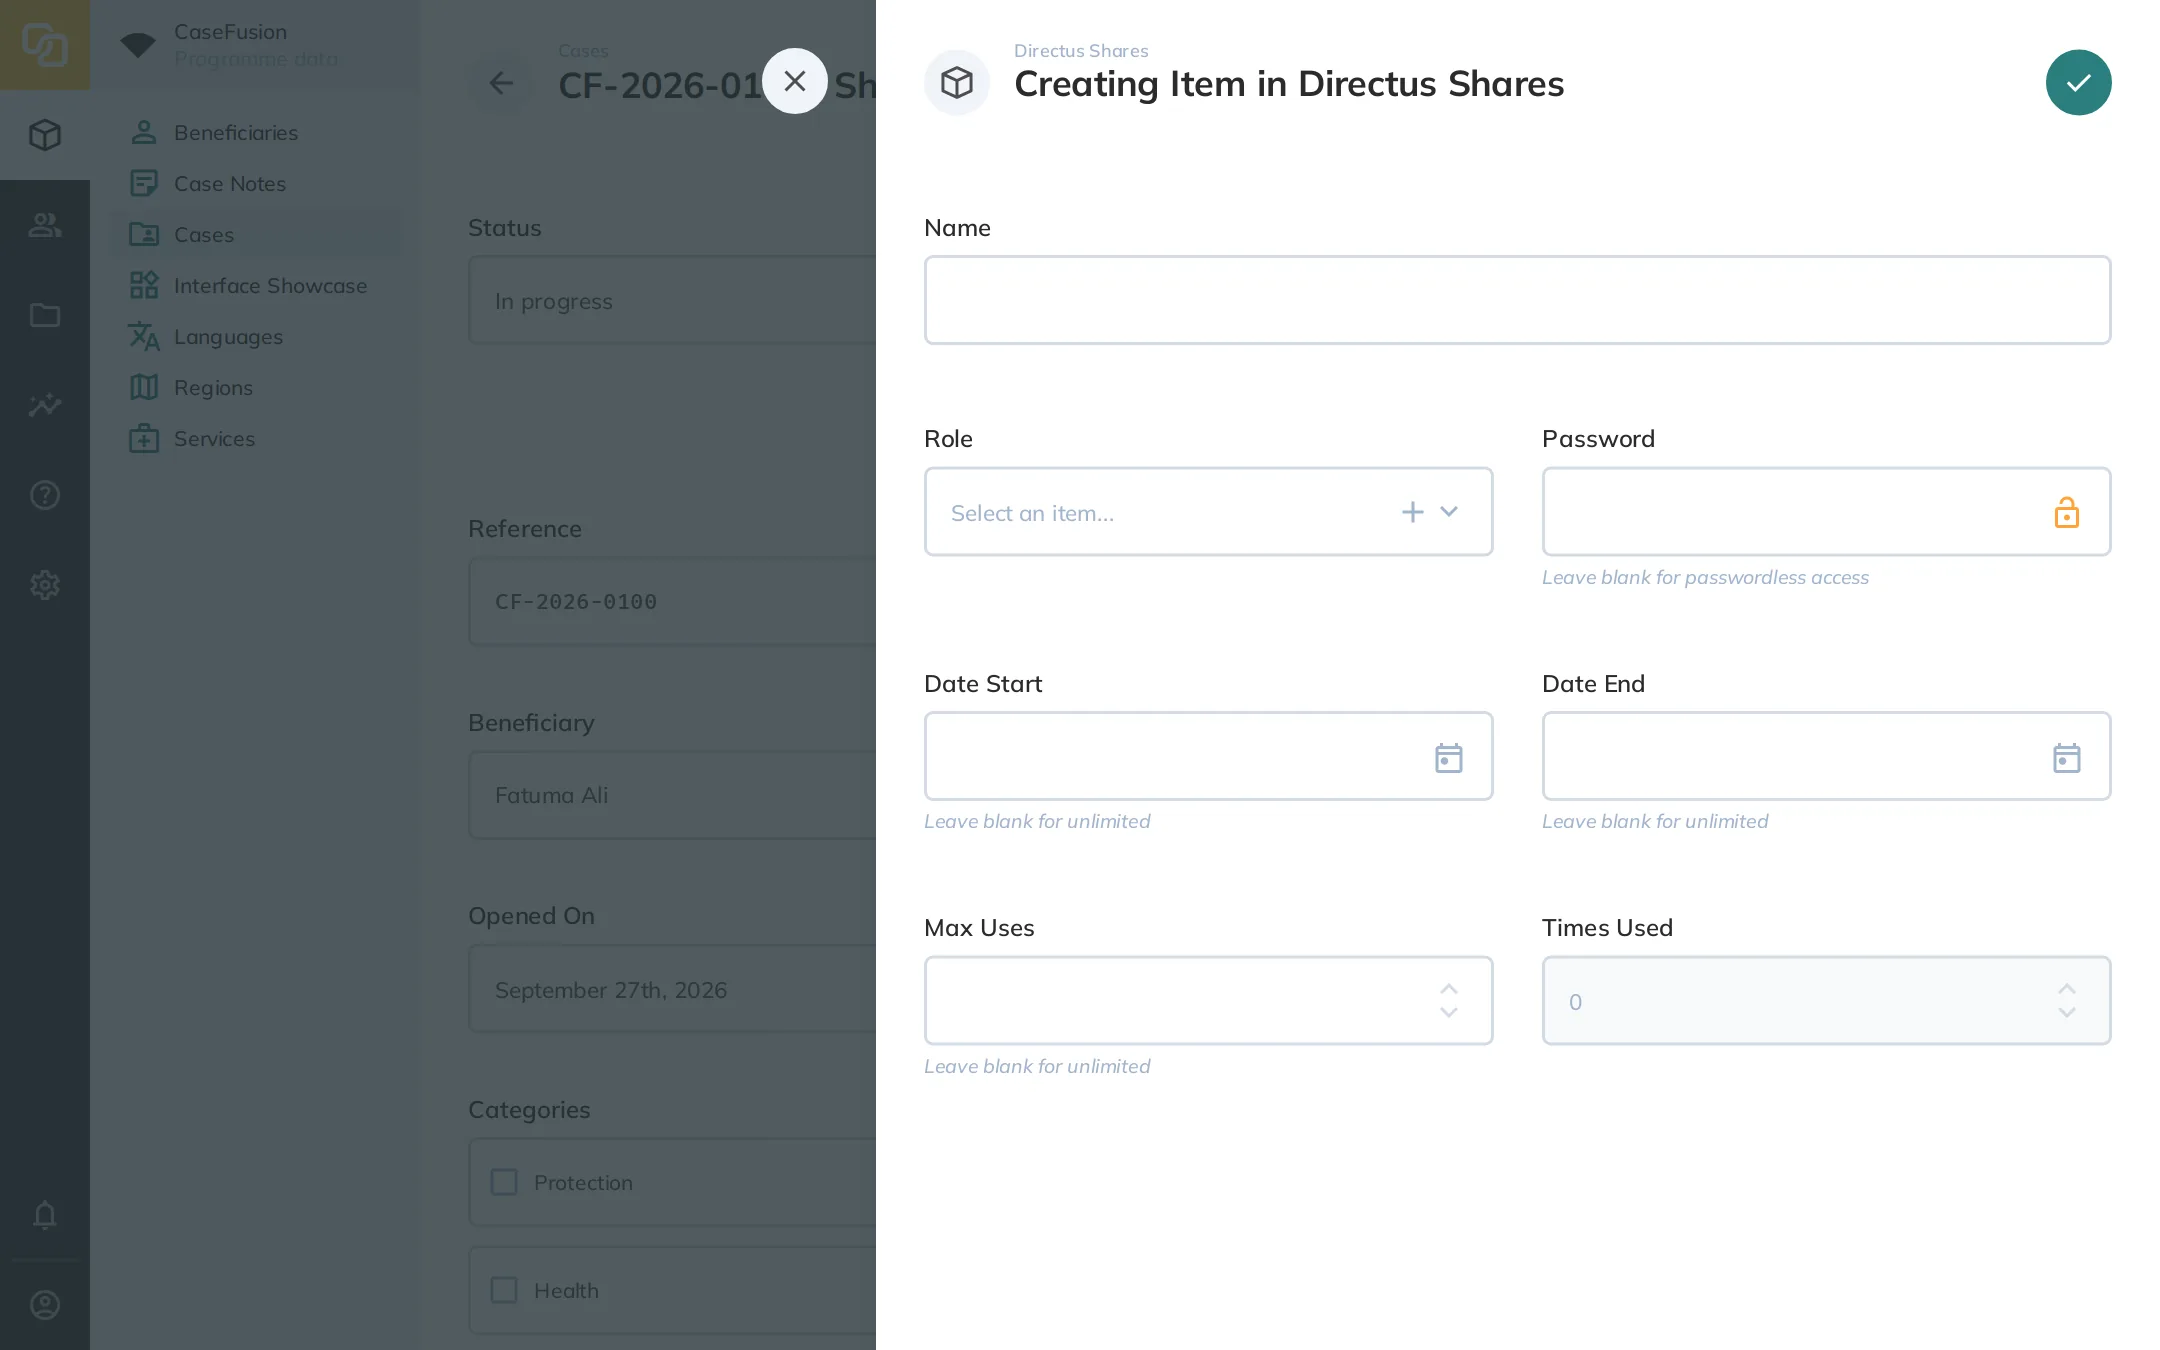Tick the Protection category checkbox

tap(504, 1182)
